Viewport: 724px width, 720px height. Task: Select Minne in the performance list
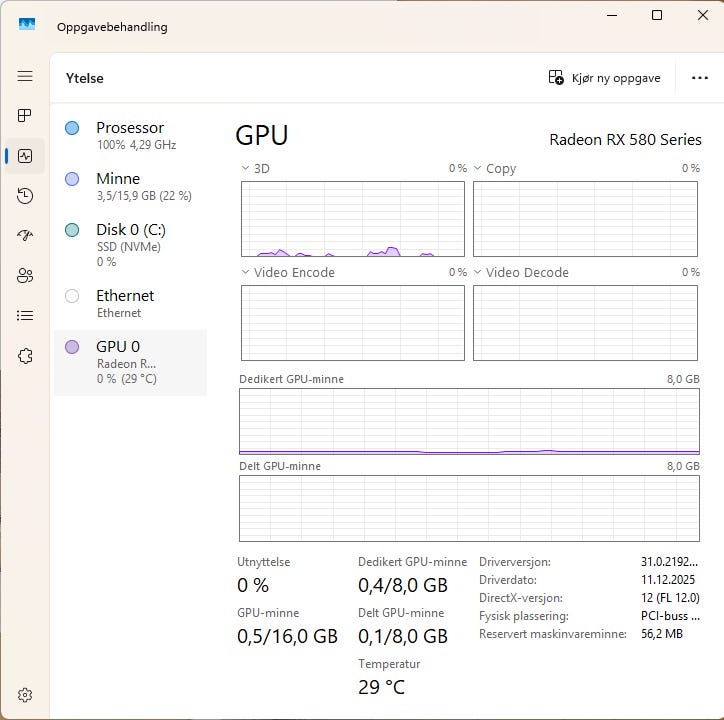[130, 186]
